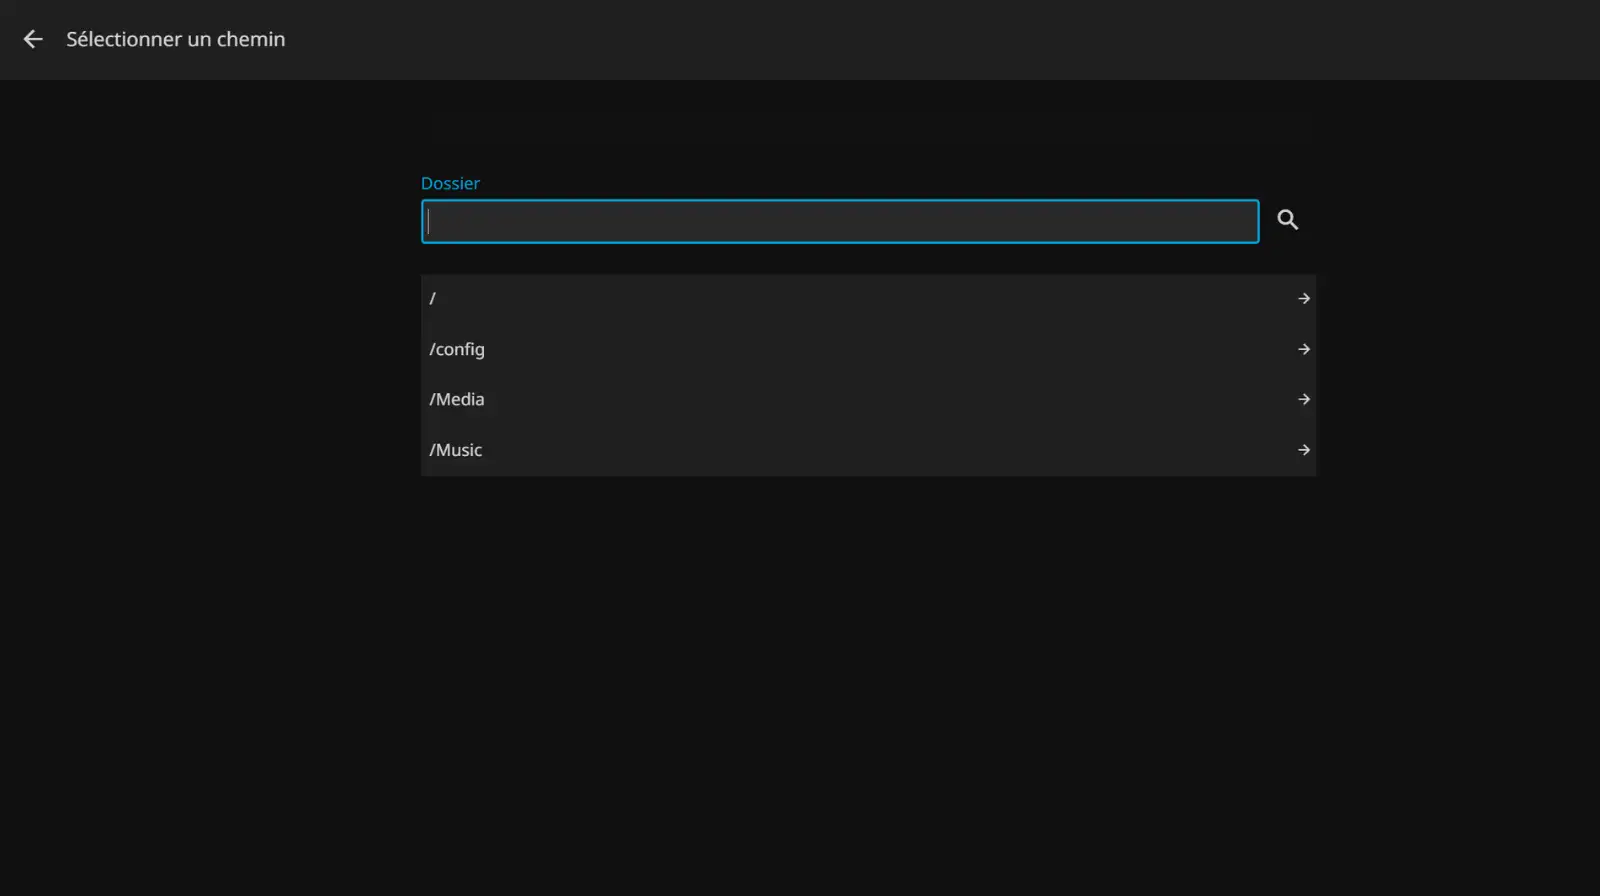Click the arrow icon on the /Media row

click(x=1303, y=399)
